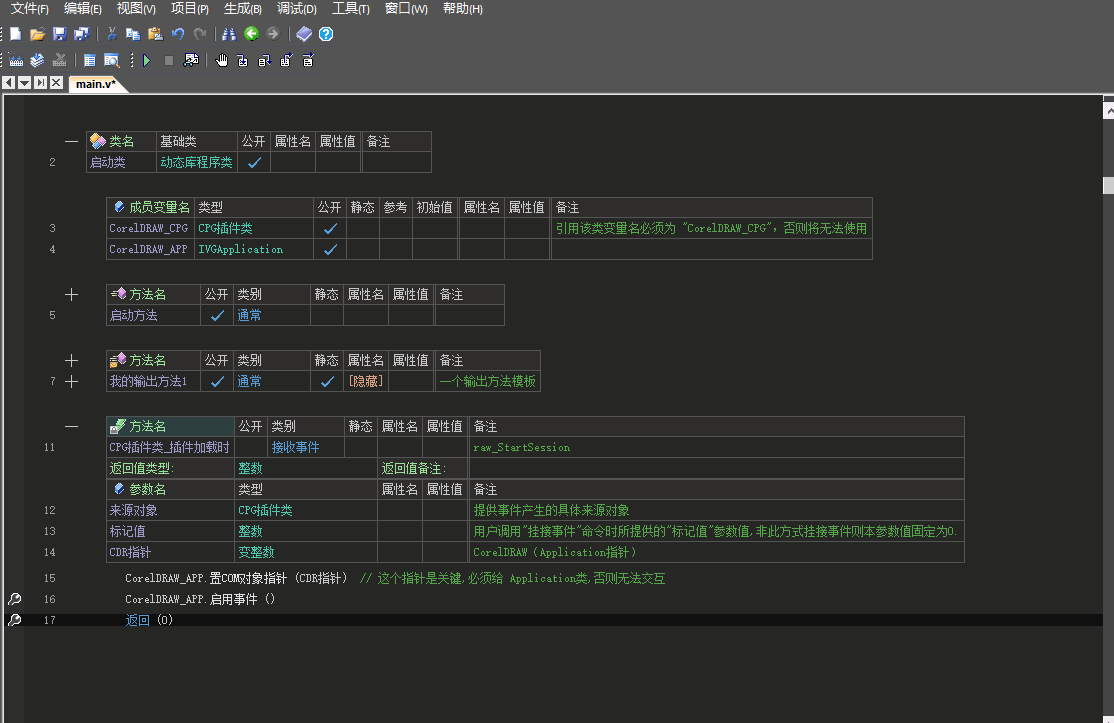Open the 调试(D) menu
1114x723 pixels.
(x=296, y=9)
